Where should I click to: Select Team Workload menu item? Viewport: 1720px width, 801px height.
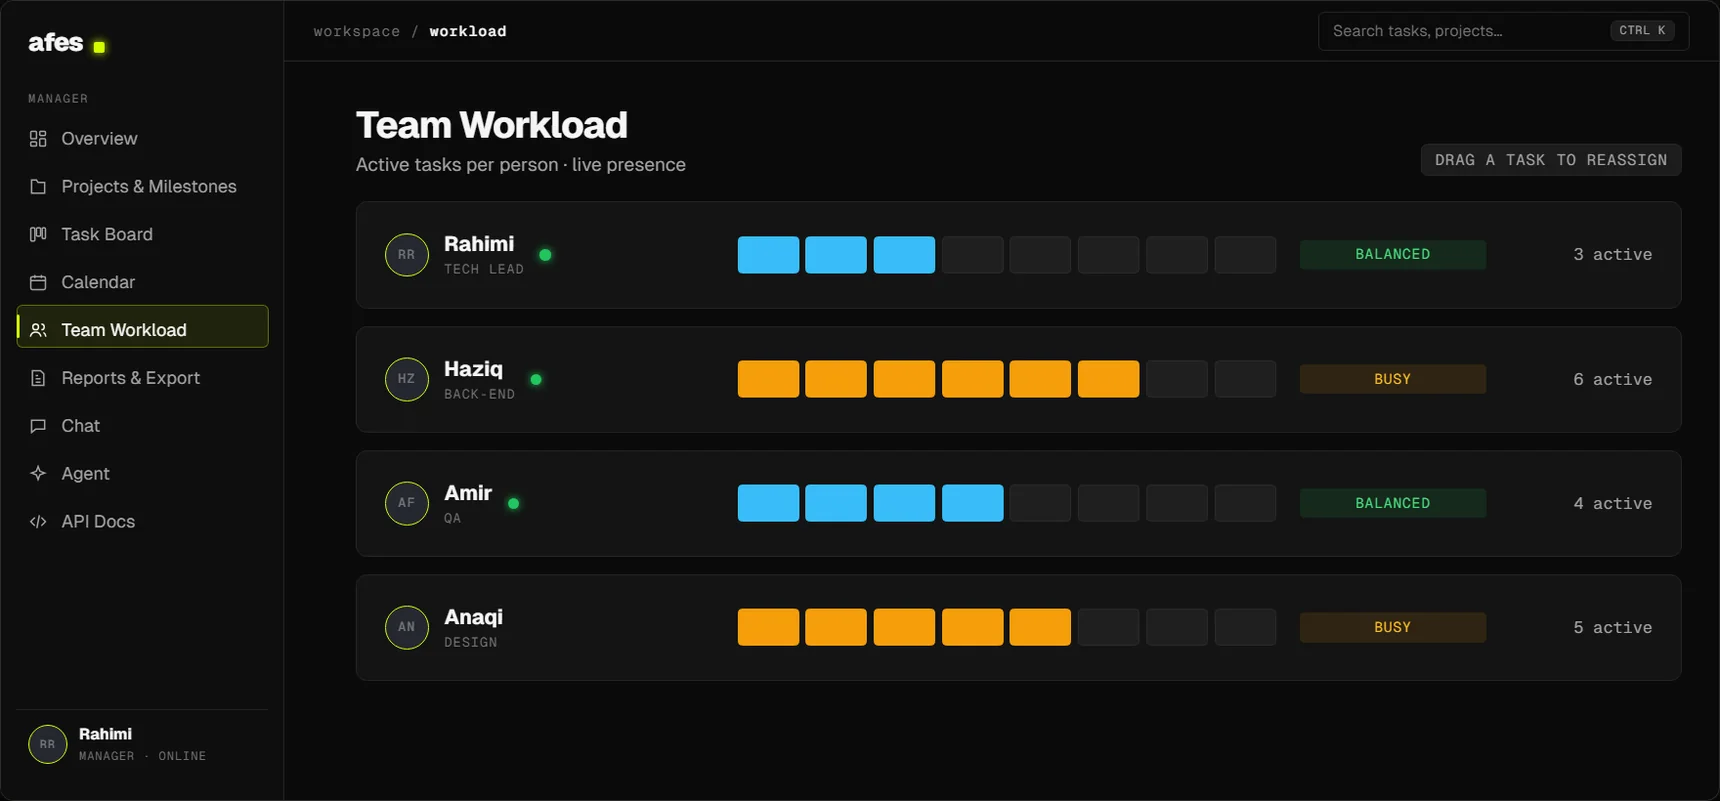coord(142,327)
